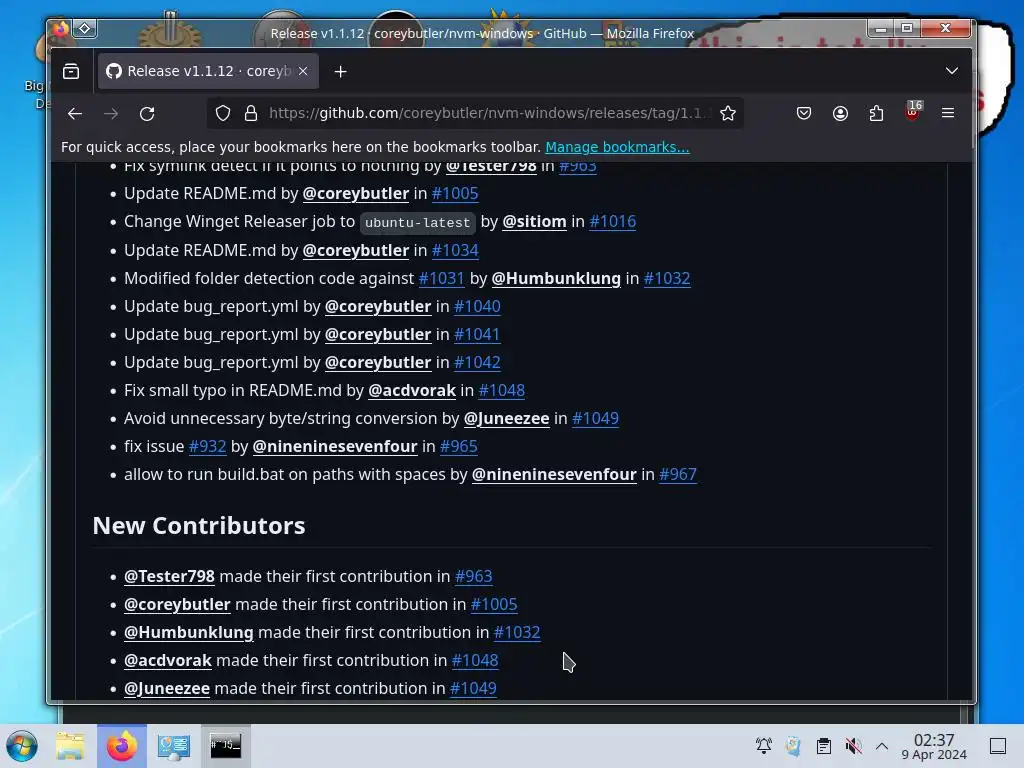Open the file manager in taskbar
1024x768 pixels.
tap(71, 746)
